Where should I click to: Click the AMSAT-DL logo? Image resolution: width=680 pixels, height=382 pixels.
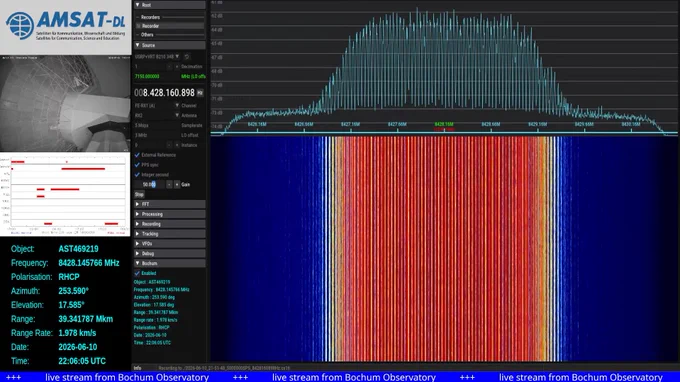coord(65,27)
